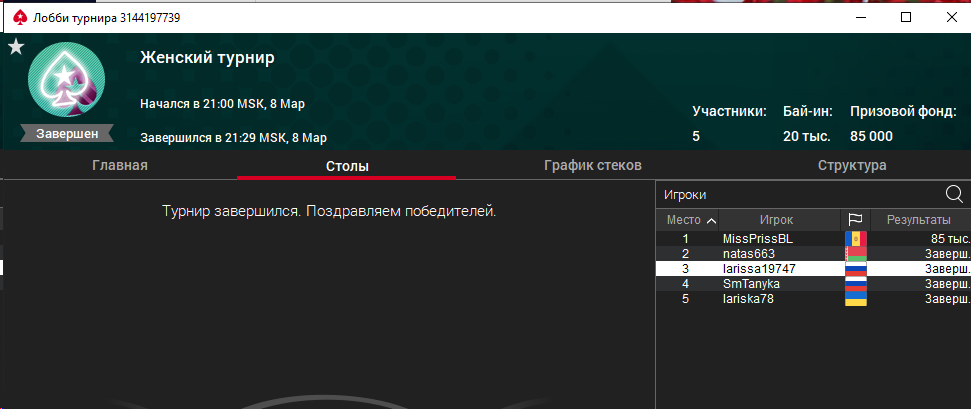Click the Russian flag next to SmTanyka

tap(856, 284)
